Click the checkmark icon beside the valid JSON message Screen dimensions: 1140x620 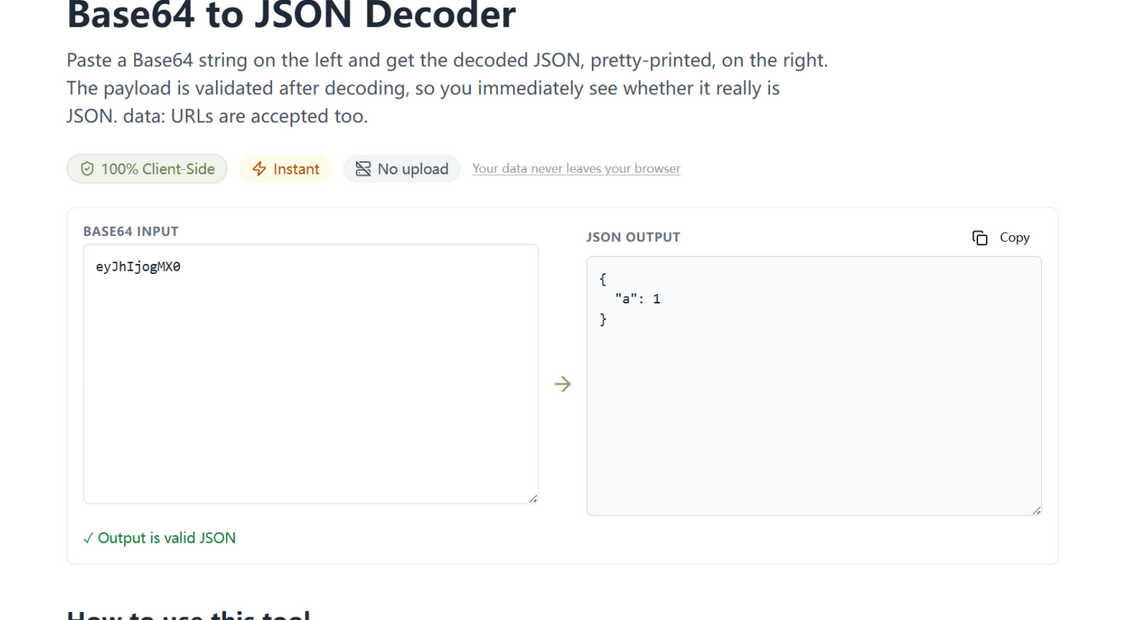point(88,539)
